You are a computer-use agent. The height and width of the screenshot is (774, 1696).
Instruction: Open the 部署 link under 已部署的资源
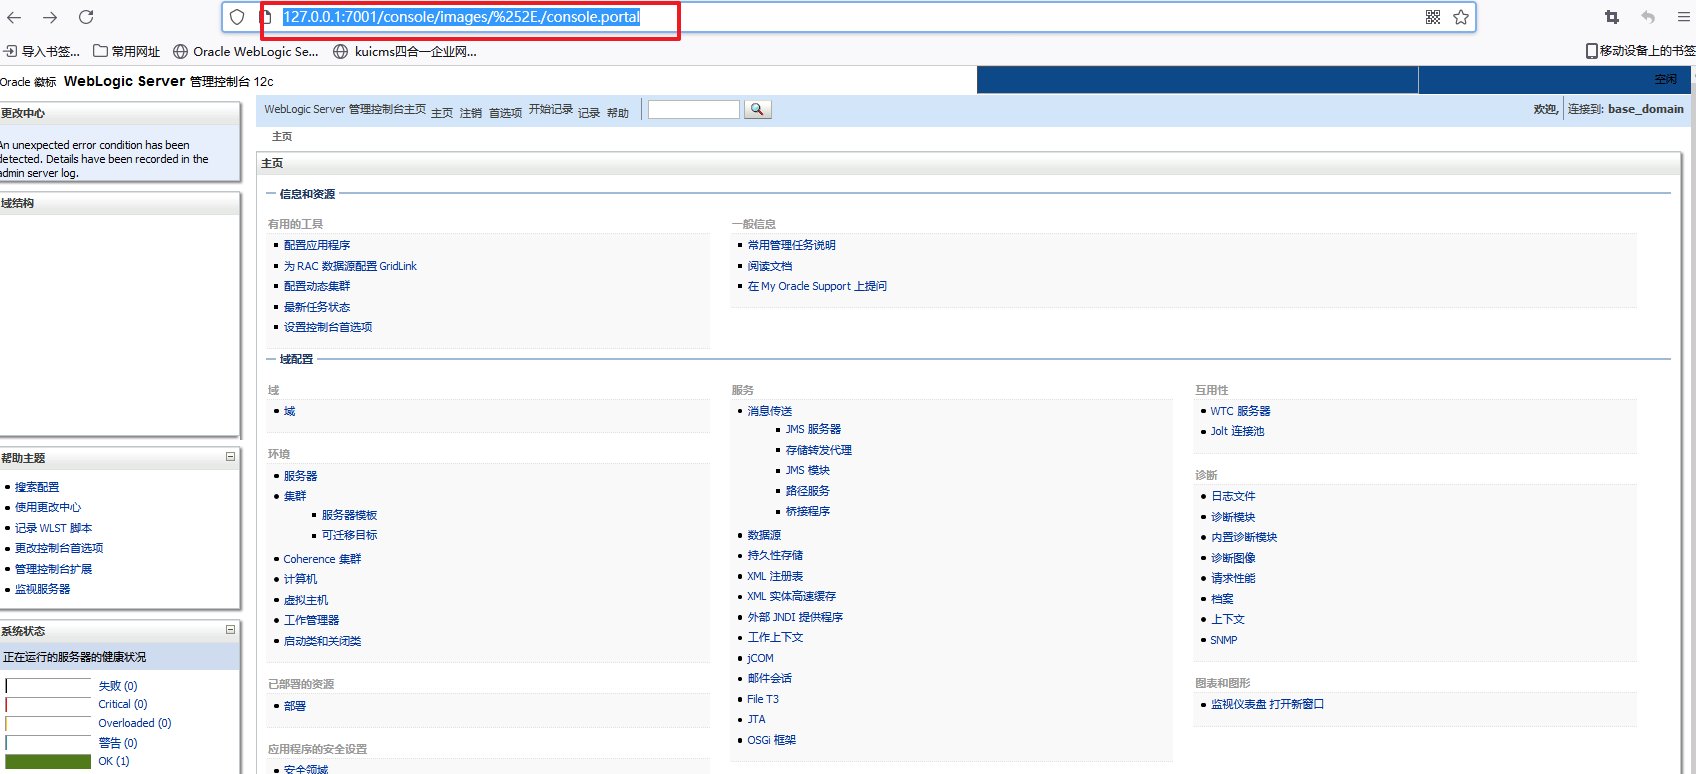(295, 706)
